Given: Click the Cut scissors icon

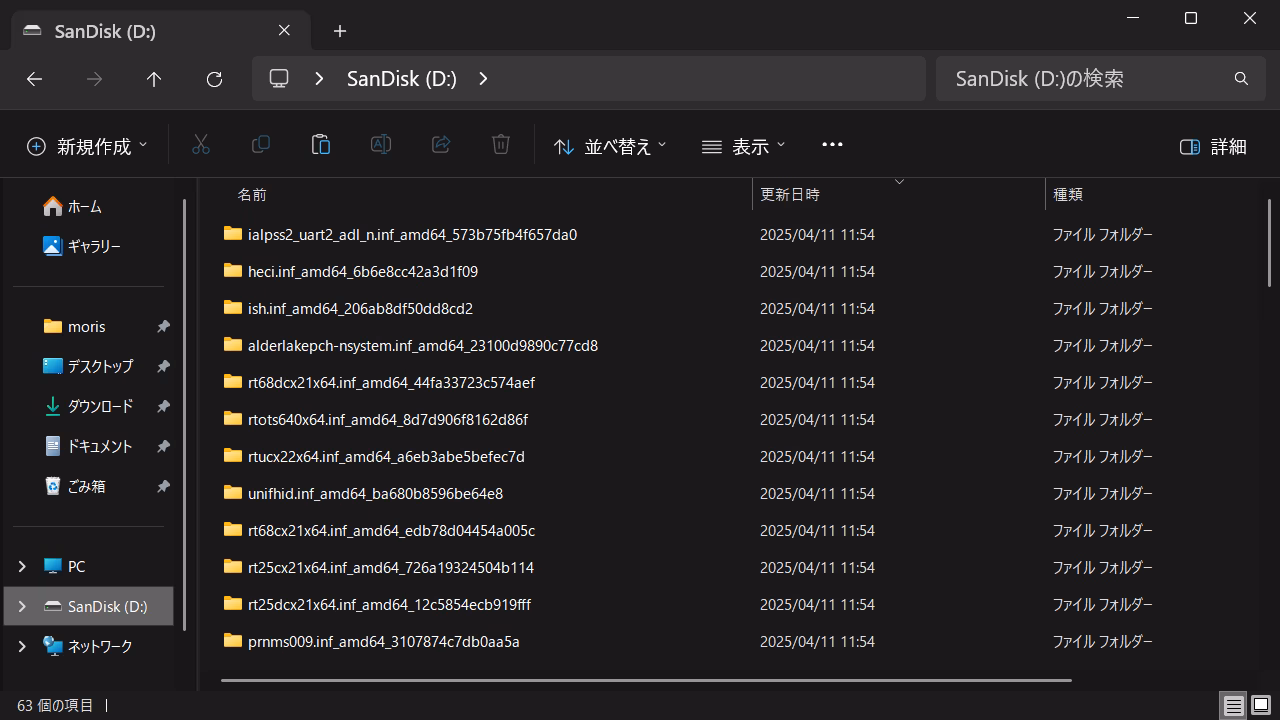Looking at the screenshot, I should click(201, 146).
